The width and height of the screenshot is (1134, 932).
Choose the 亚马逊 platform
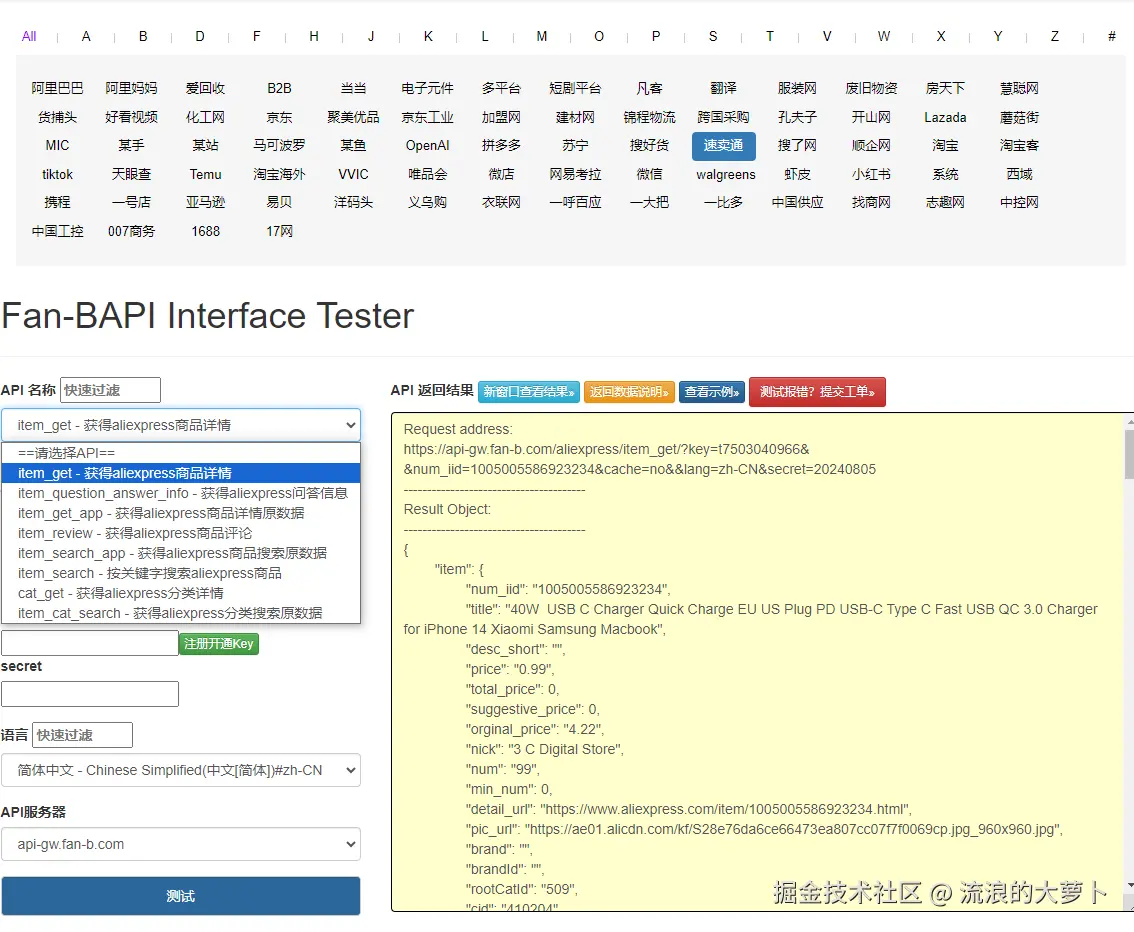(x=205, y=202)
